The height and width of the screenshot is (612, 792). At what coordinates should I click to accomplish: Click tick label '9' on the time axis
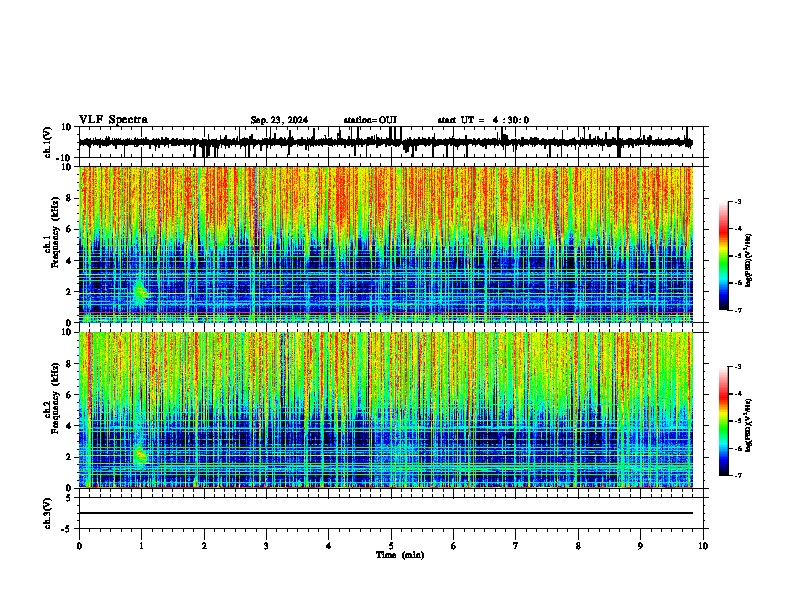click(640, 546)
